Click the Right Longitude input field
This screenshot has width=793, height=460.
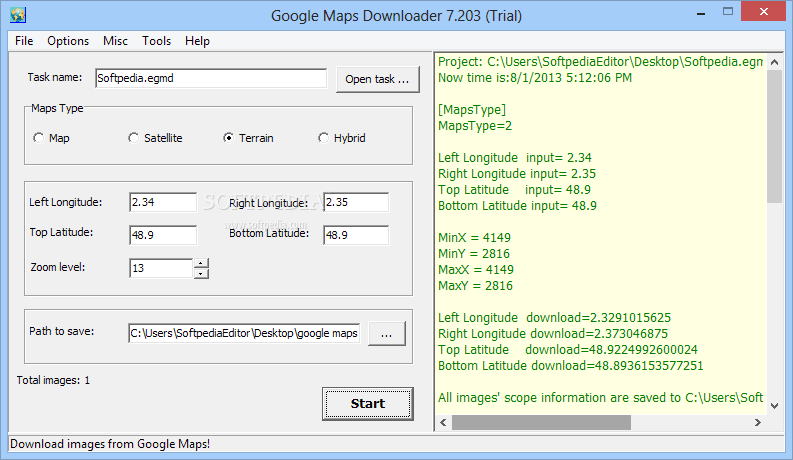(356, 202)
